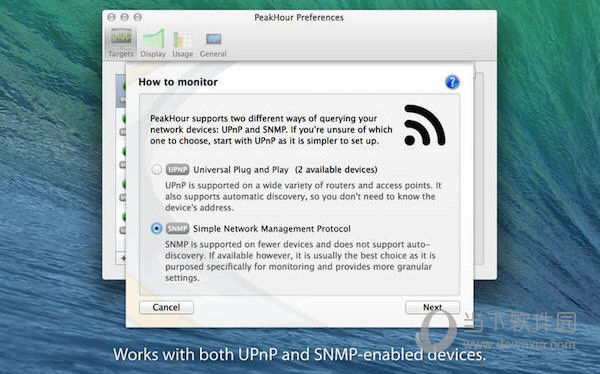The height and width of the screenshot is (374, 600).
Task: Open the Targets preferences tab
Action: click(x=121, y=43)
